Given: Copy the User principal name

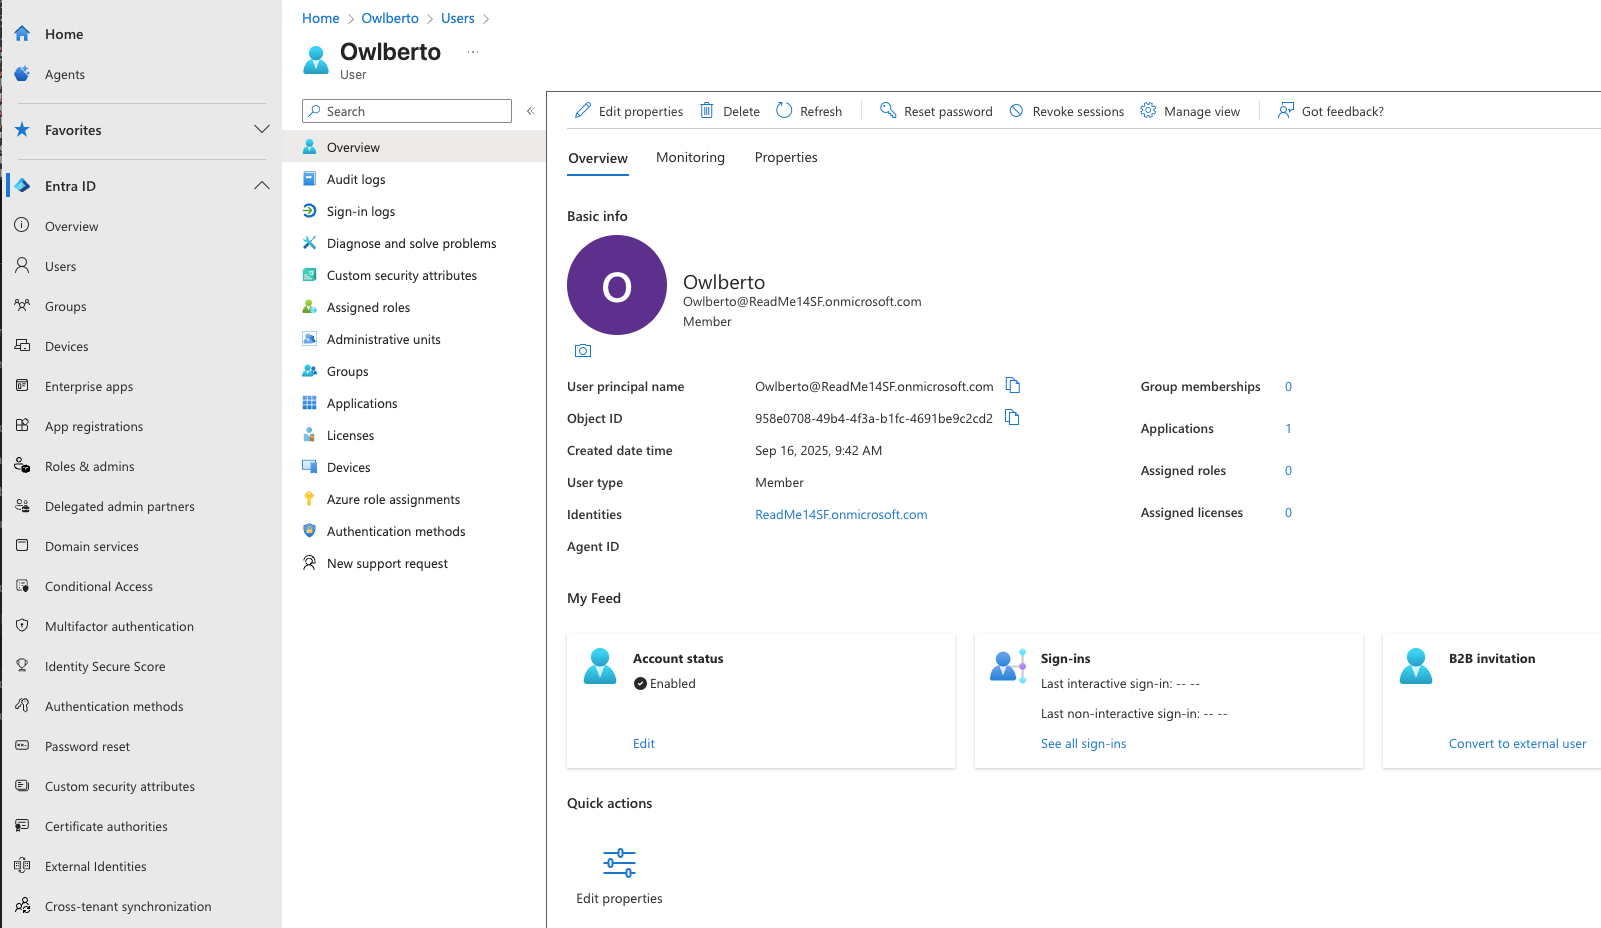Looking at the screenshot, I should pyautogui.click(x=1013, y=386).
